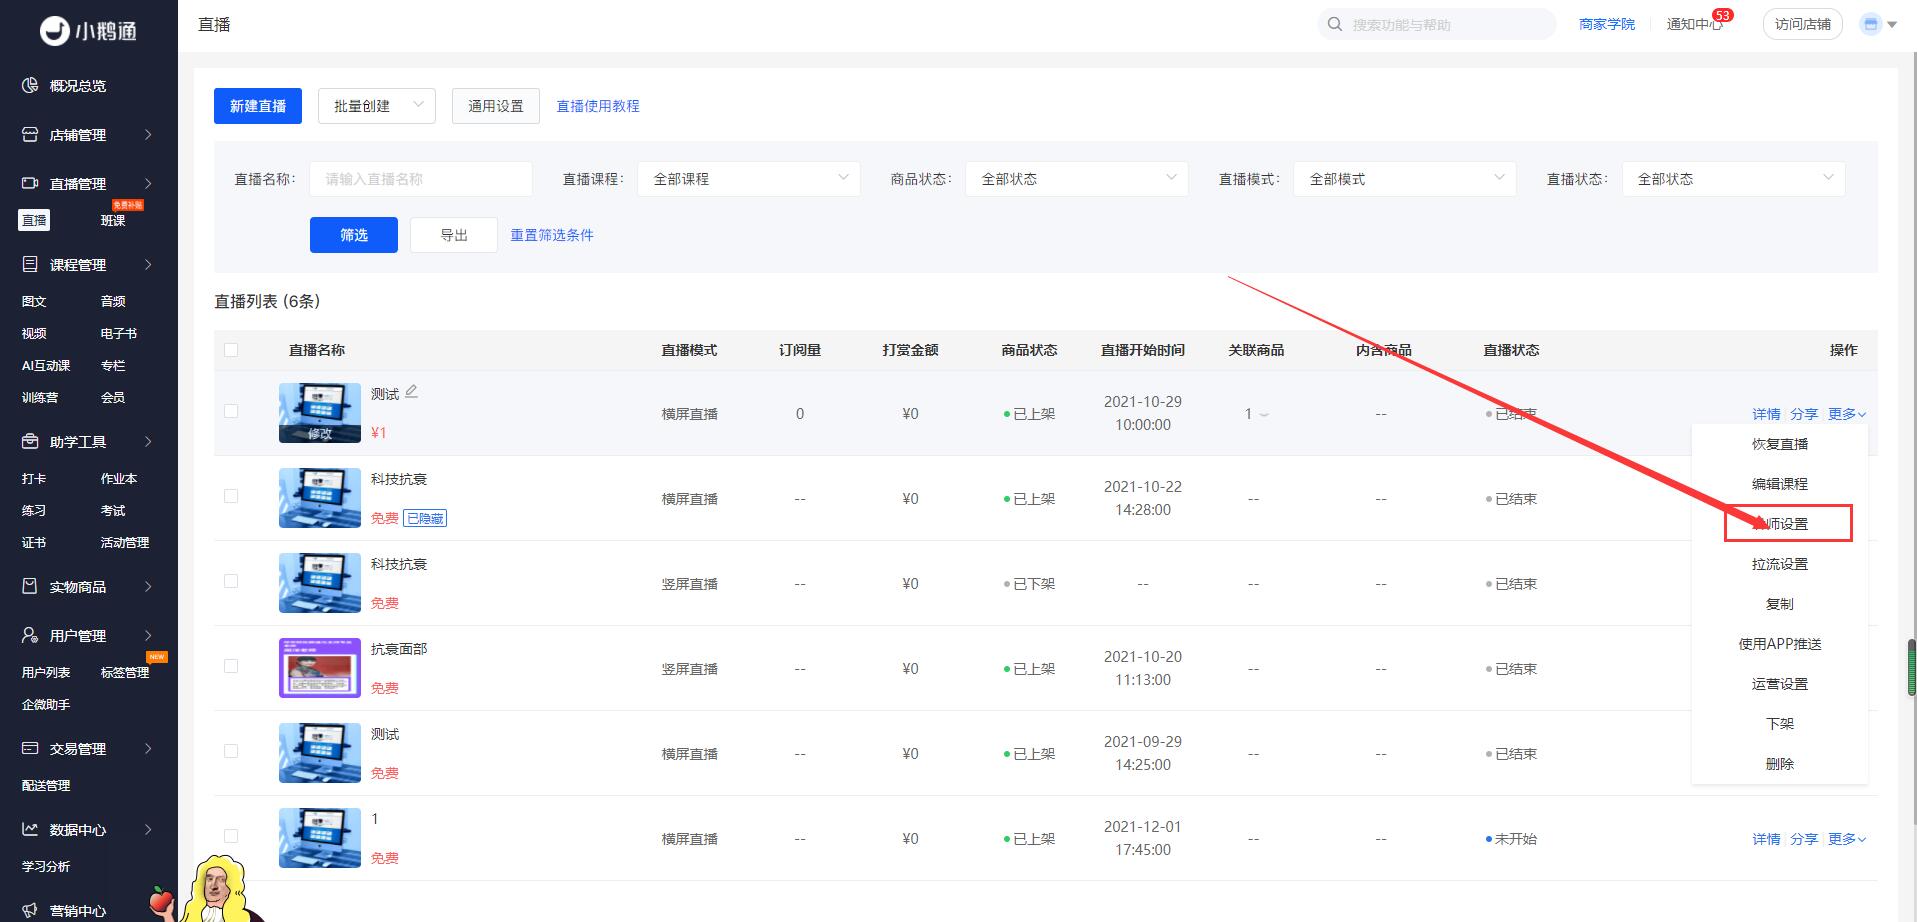Click the user management (用户管理) person icon
The image size is (1917, 922).
click(30, 636)
